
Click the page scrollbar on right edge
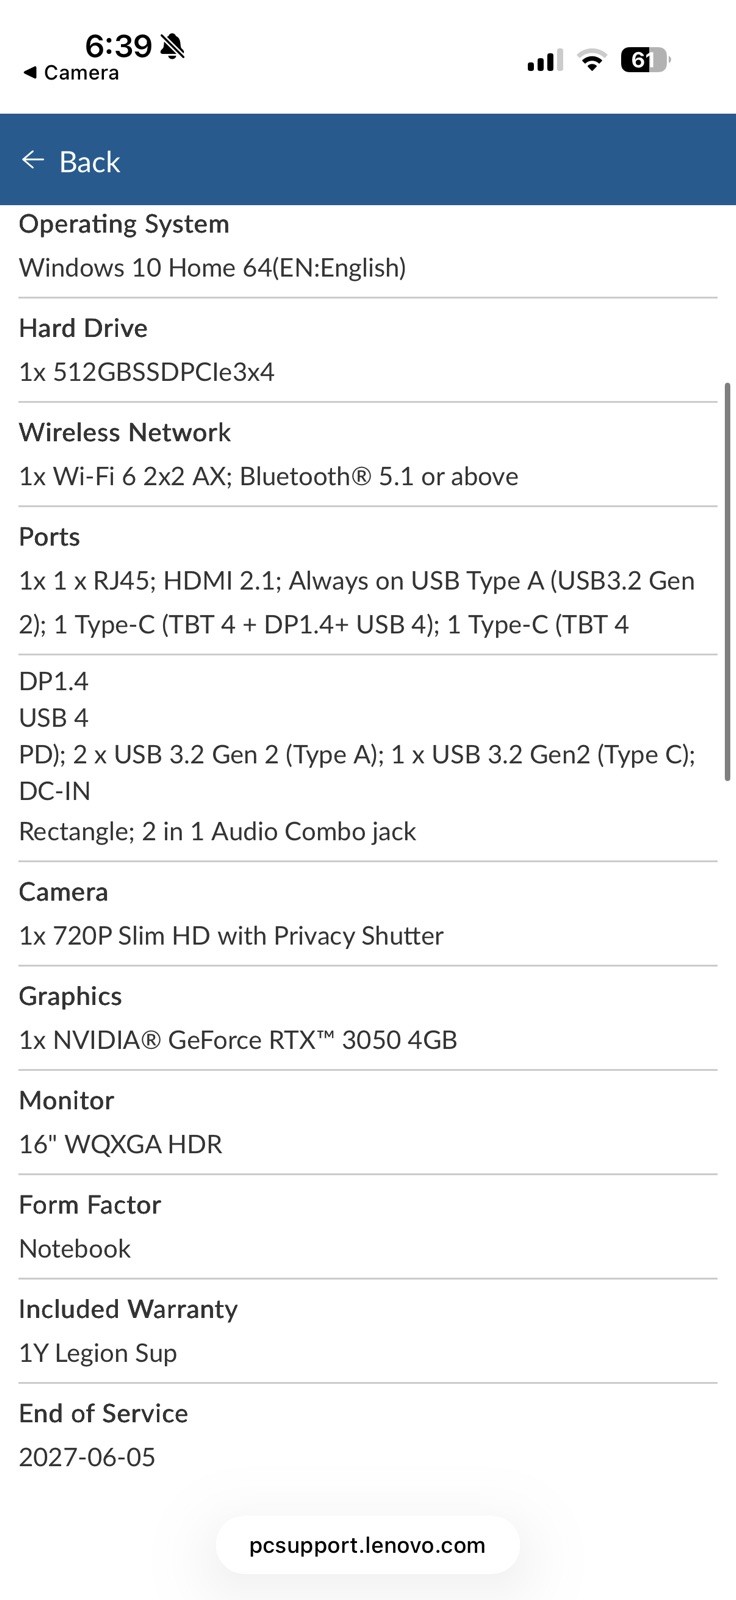click(x=727, y=581)
